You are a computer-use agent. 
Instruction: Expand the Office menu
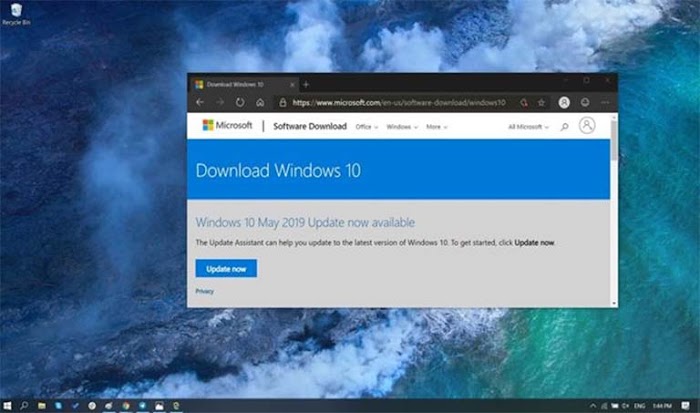(x=367, y=127)
